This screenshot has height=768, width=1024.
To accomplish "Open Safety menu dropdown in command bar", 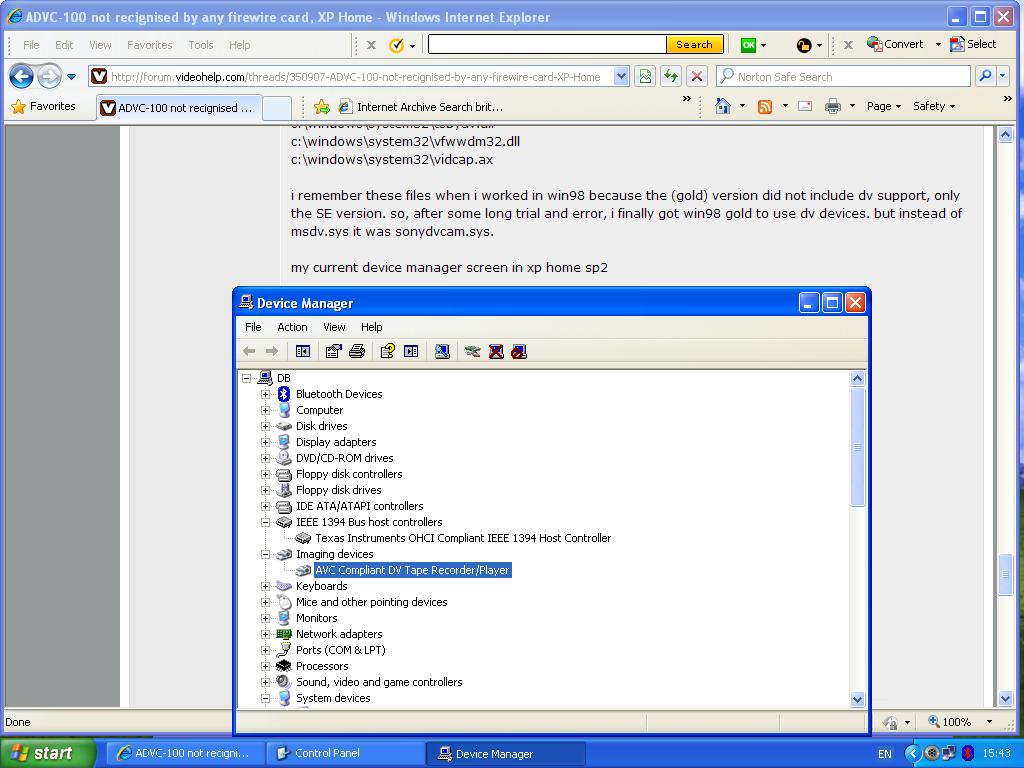I will (x=934, y=106).
